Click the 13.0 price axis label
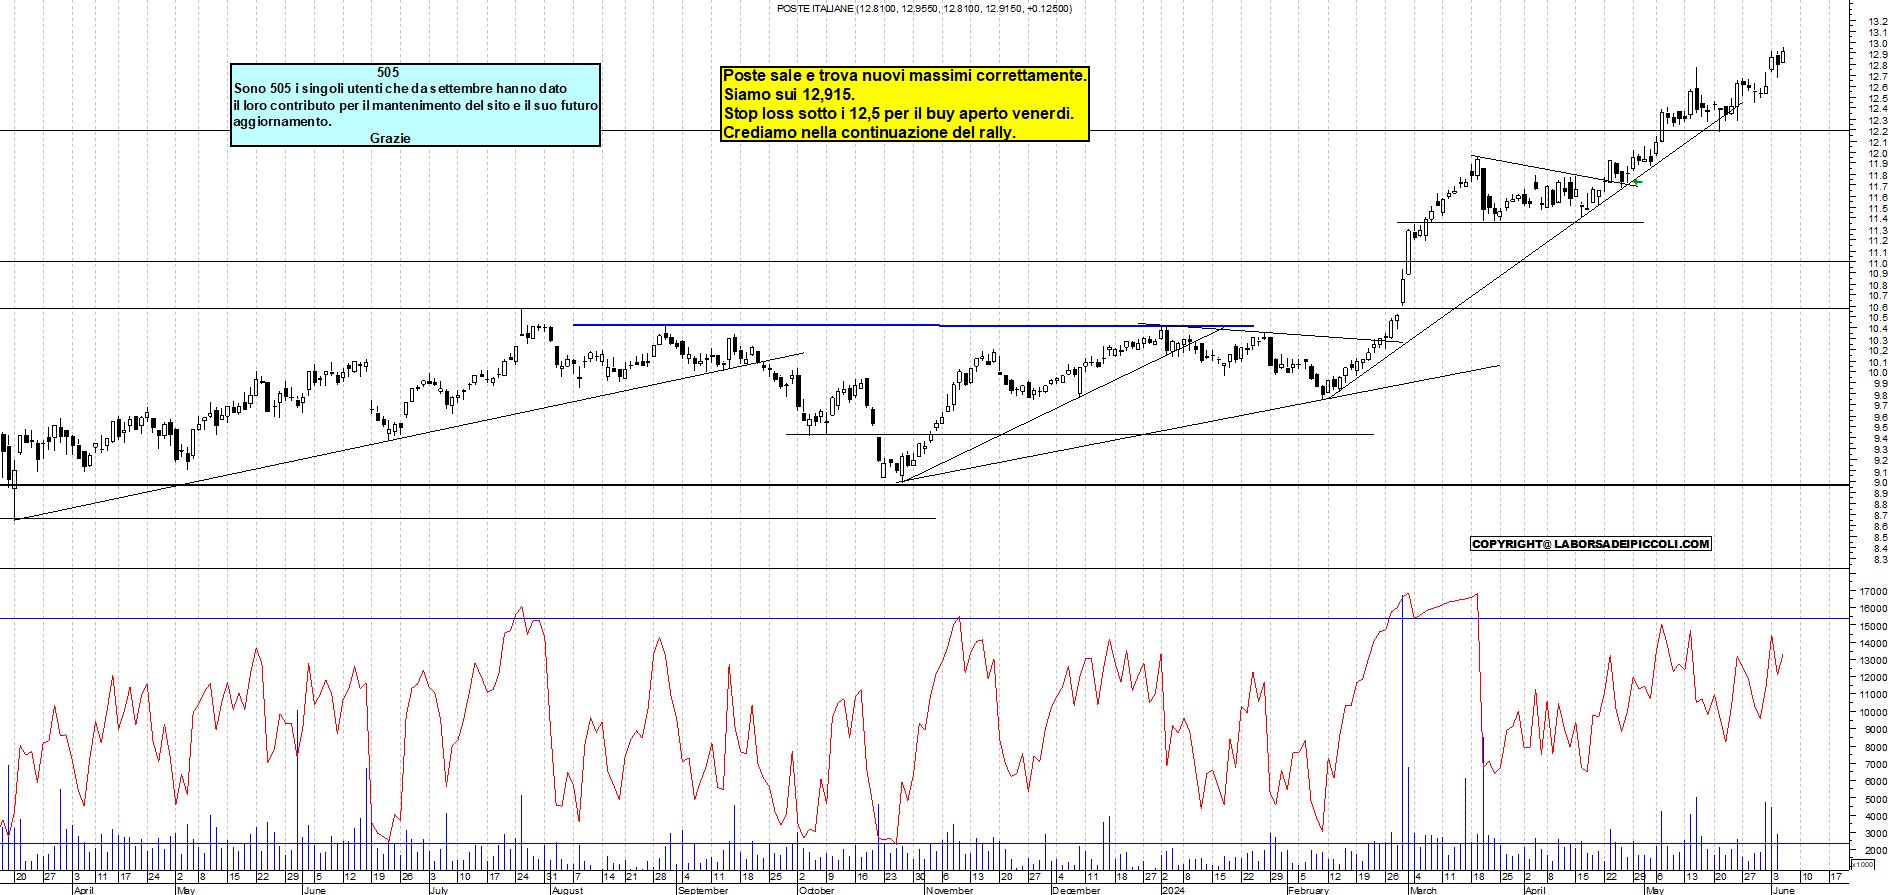 (1877, 44)
